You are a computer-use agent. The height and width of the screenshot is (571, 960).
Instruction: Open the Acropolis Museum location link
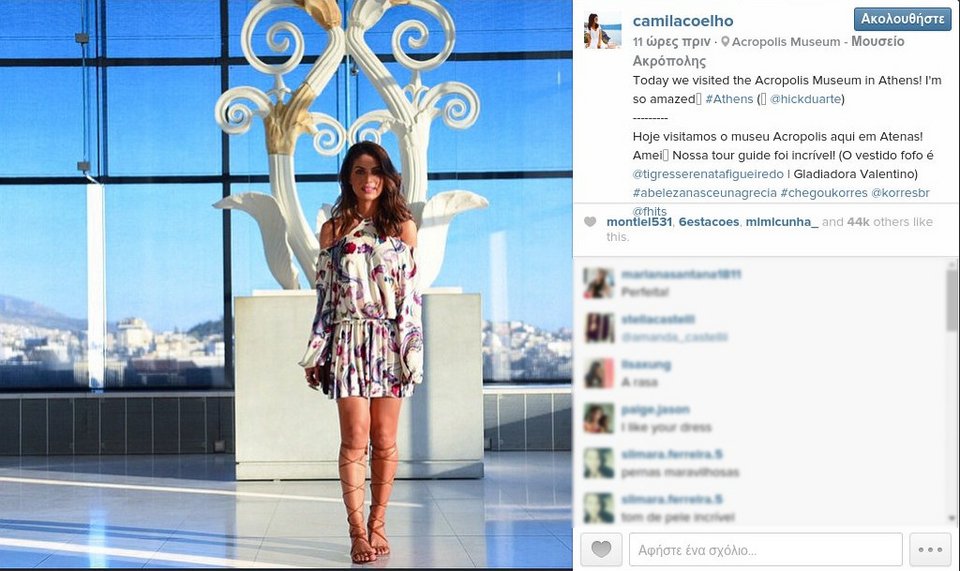coord(786,42)
